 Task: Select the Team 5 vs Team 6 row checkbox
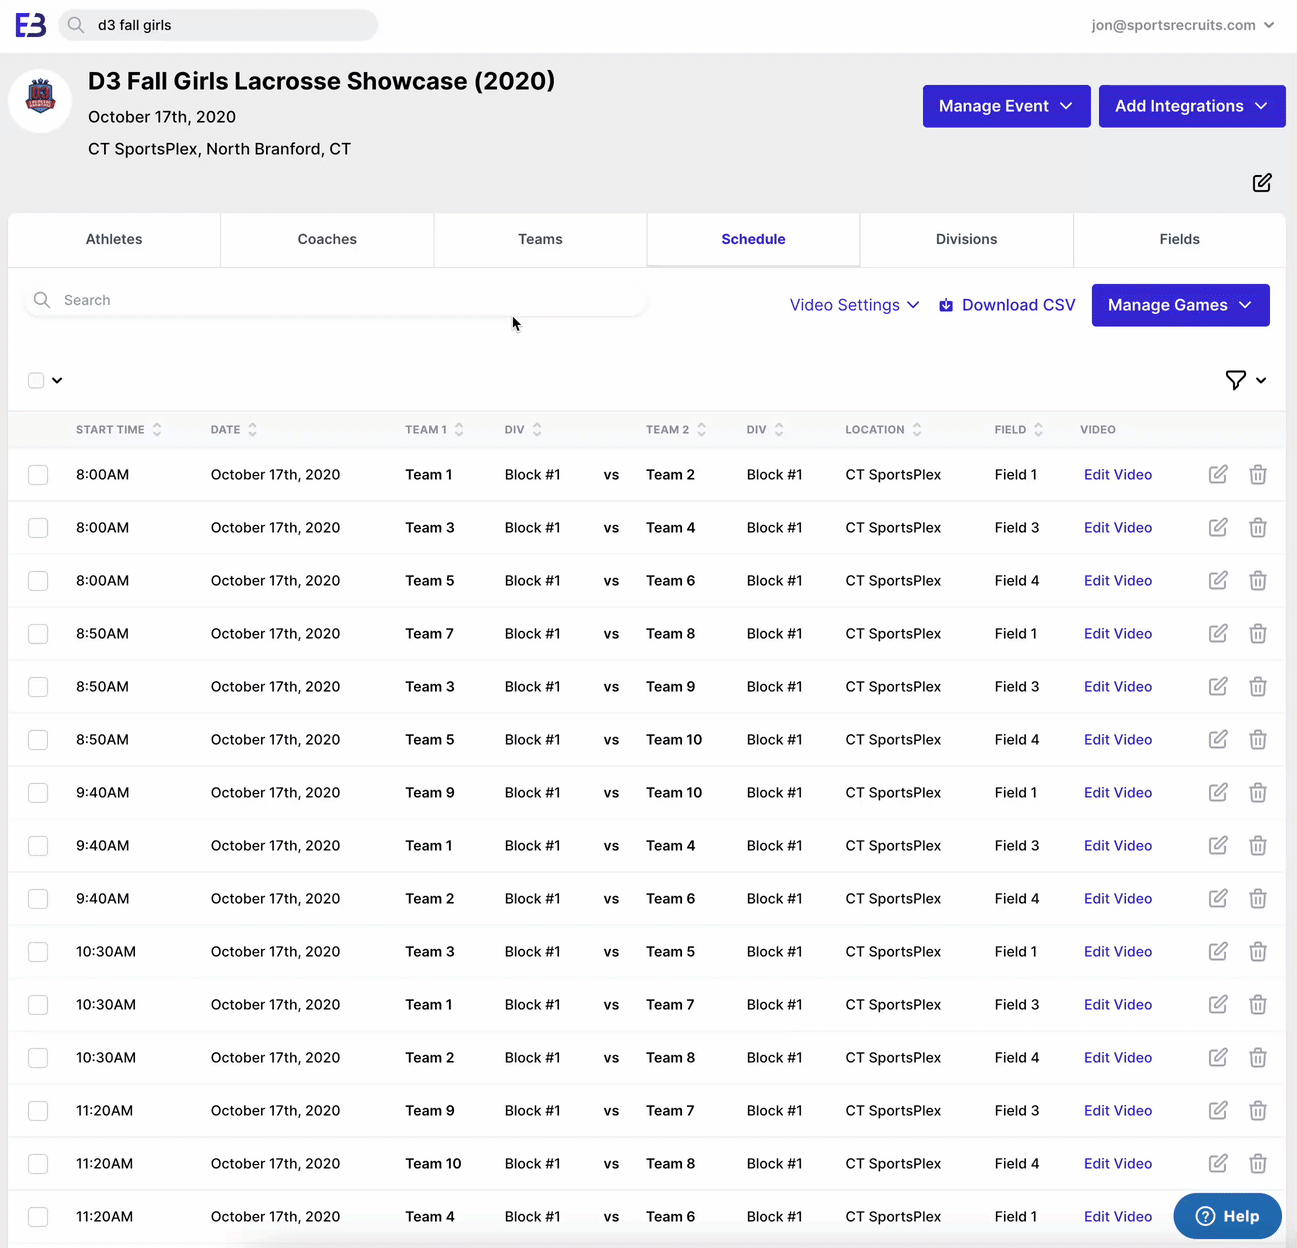click(38, 581)
